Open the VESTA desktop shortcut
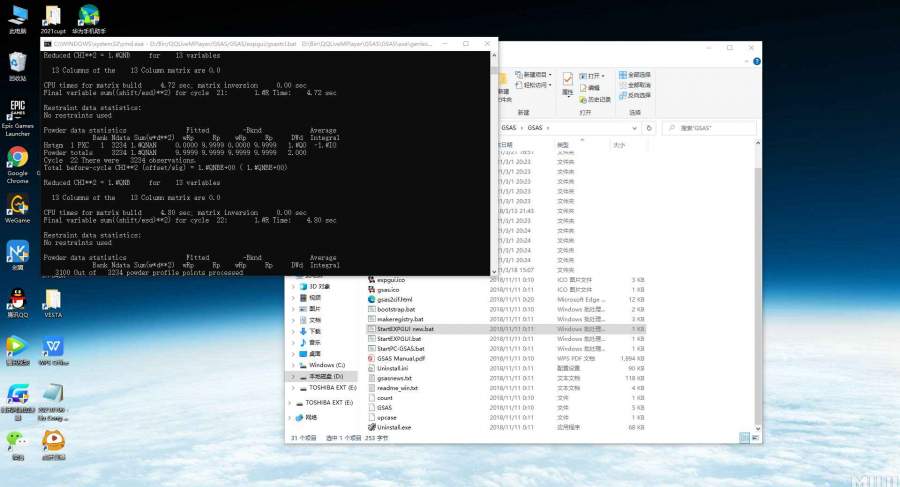This screenshot has height=487, width=900. click(52, 302)
